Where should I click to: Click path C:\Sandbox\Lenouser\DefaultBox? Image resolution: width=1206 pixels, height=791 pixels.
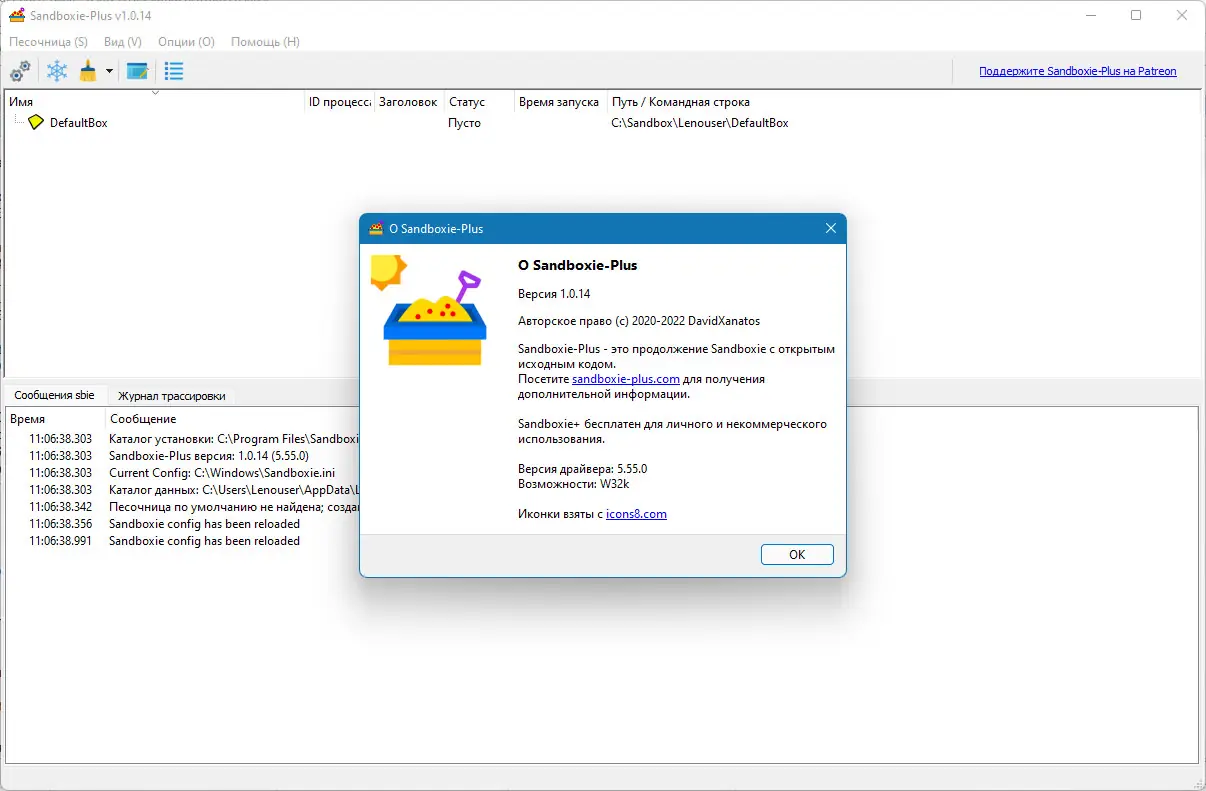pyautogui.click(x=700, y=123)
